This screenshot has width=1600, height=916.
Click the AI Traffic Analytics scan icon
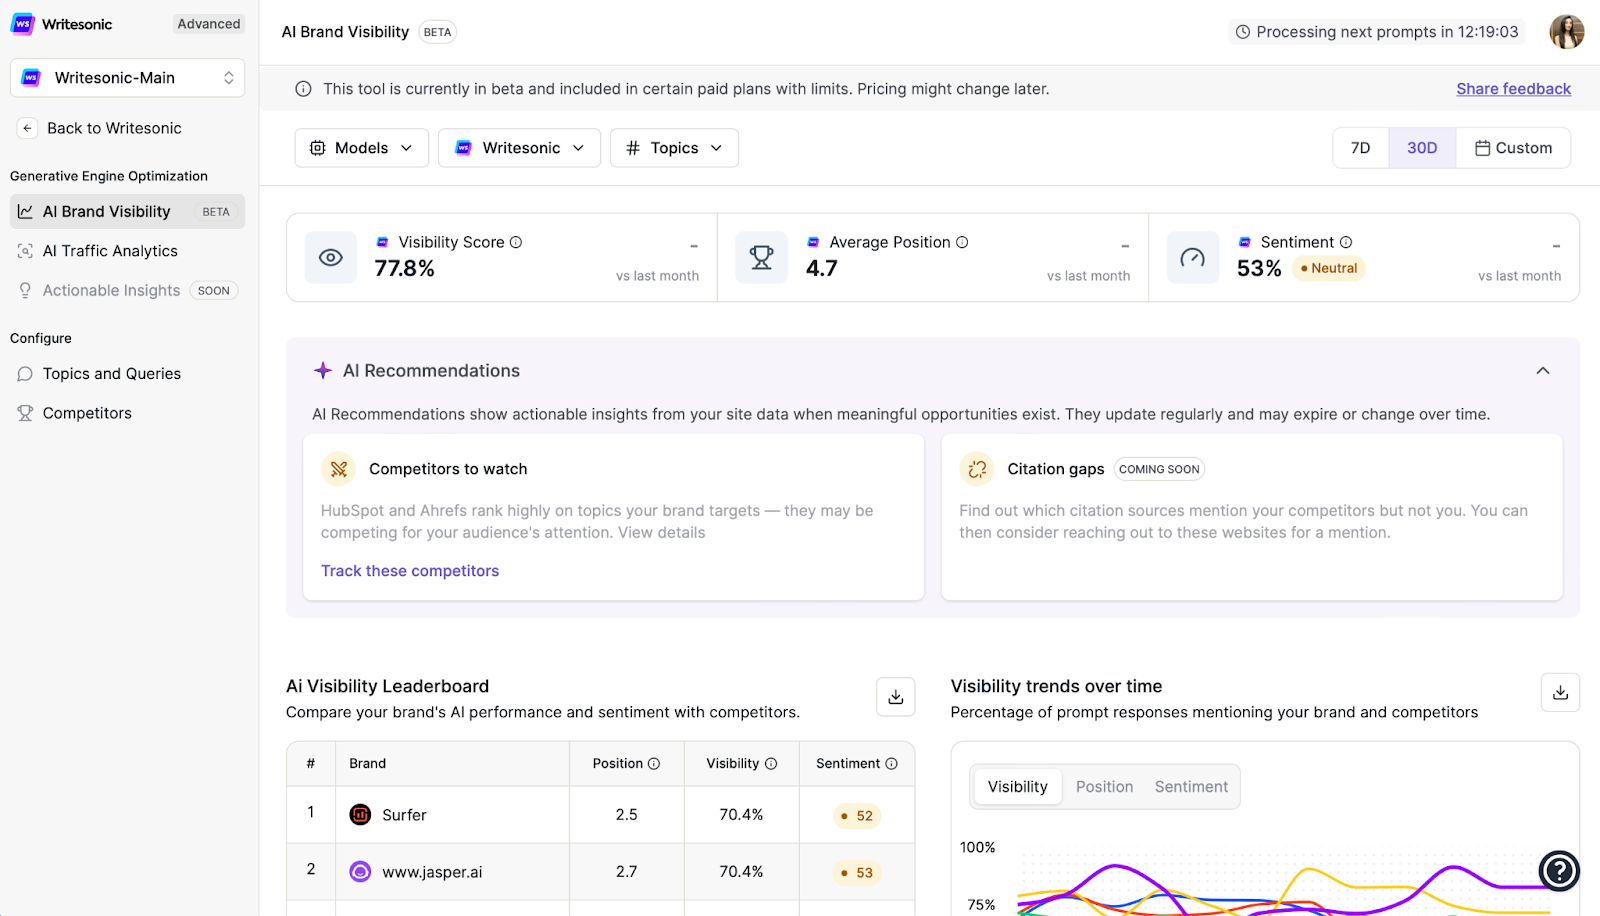(x=25, y=251)
